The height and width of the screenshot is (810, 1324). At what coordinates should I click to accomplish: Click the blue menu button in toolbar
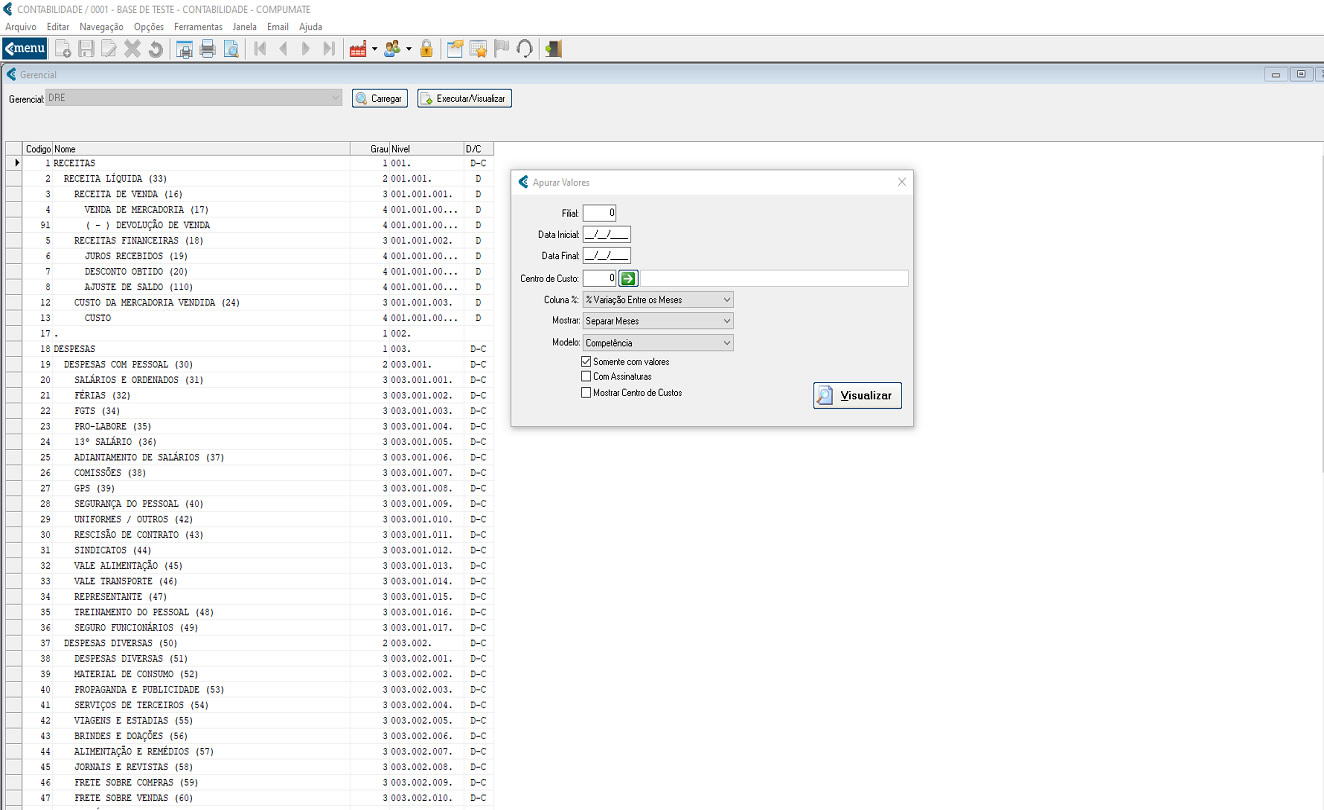25,49
